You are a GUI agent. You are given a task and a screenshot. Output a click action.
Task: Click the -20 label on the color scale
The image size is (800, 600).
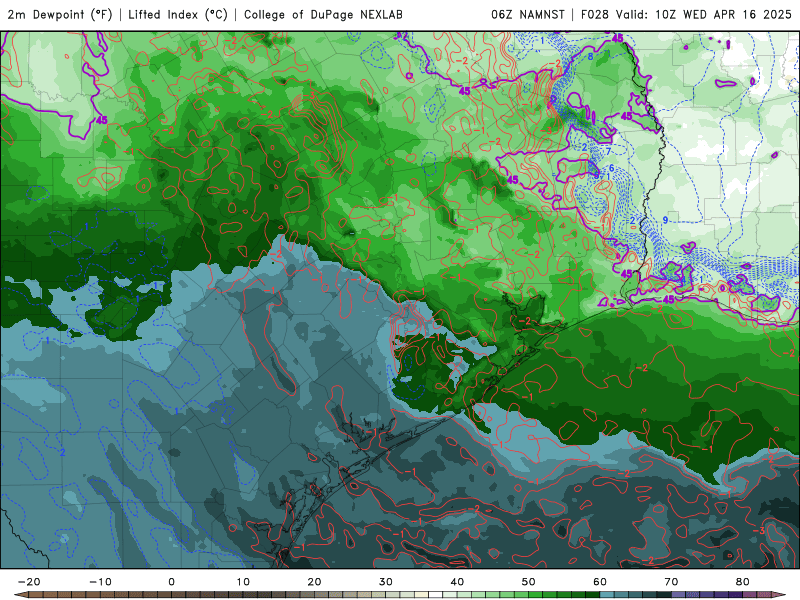[29, 582]
